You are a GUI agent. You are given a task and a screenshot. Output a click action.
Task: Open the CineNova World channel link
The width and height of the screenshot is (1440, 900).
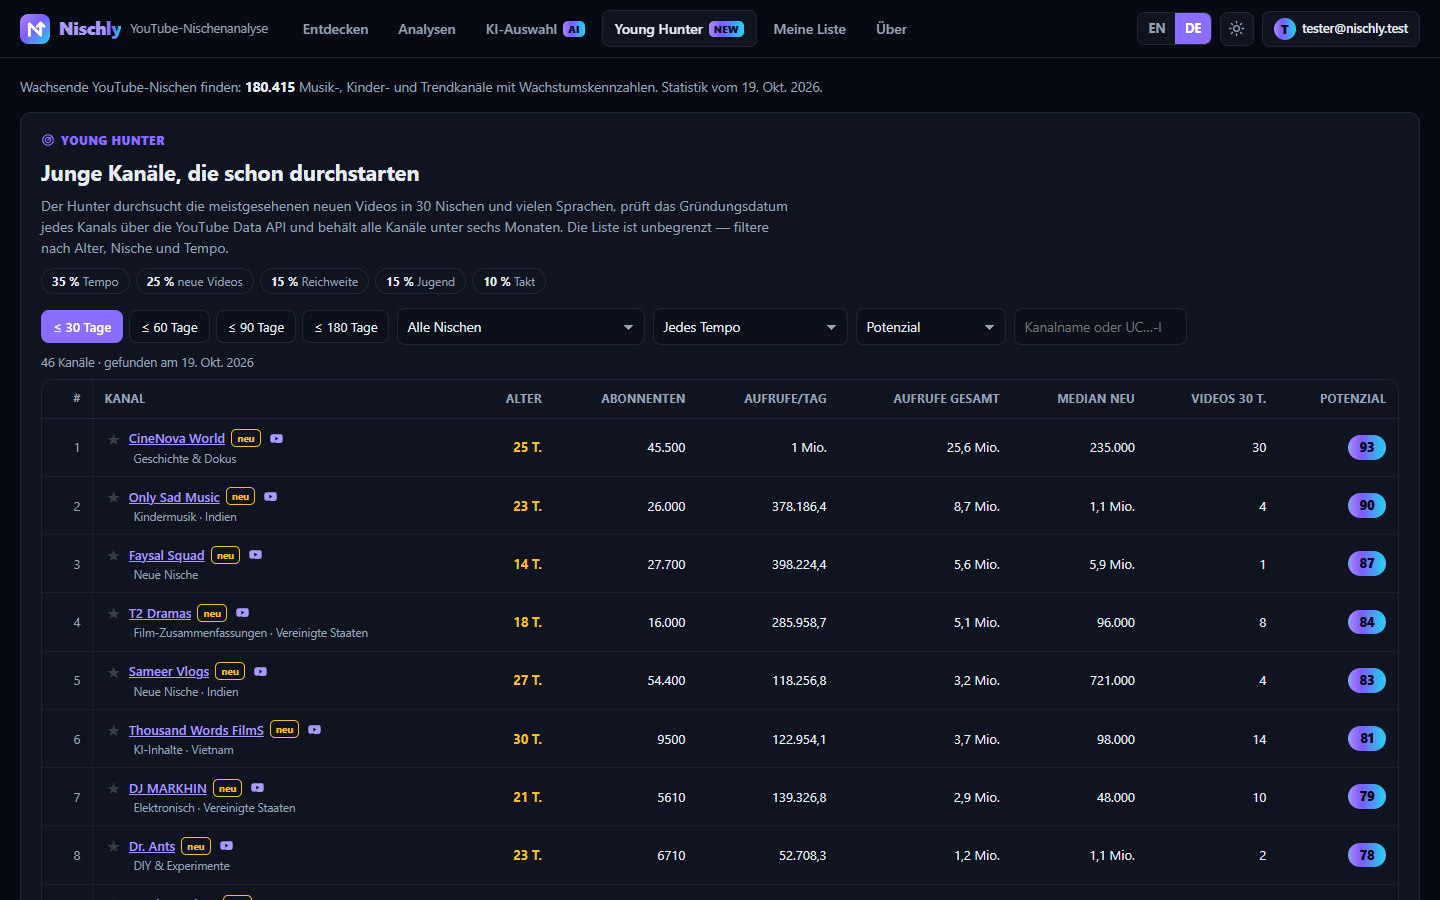(177, 439)
